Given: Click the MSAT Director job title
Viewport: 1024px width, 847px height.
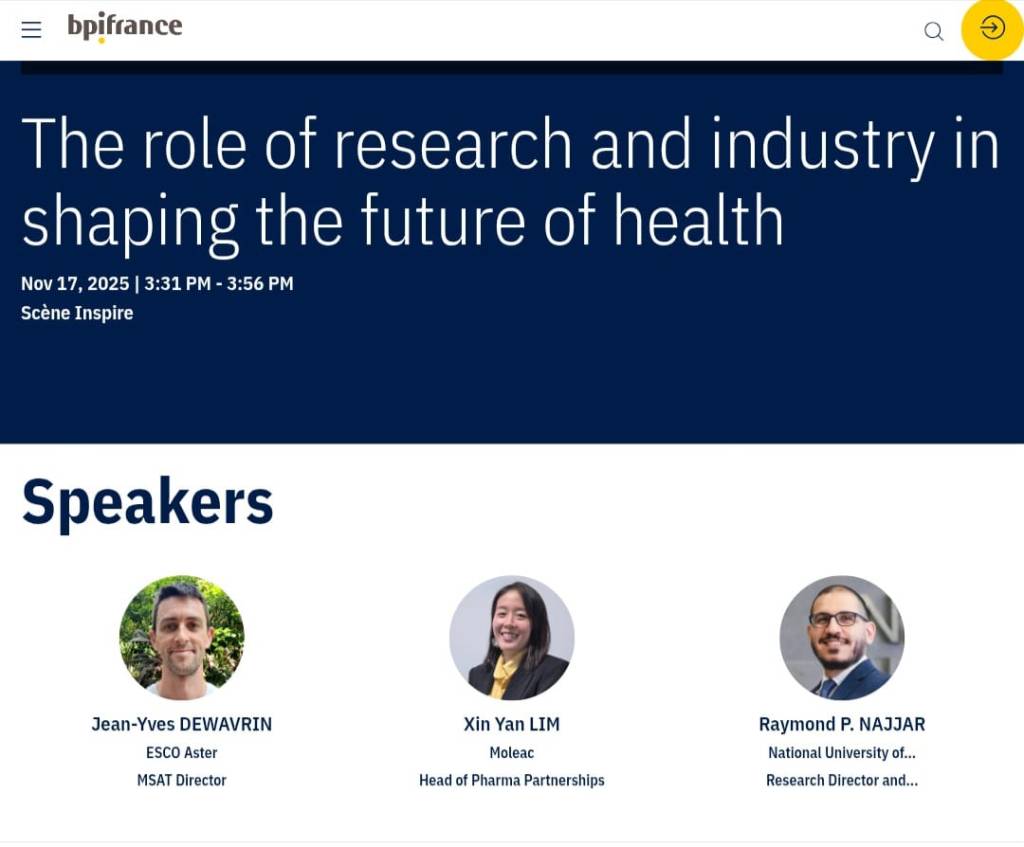Looking at the screenshot, I should point(181,780).
